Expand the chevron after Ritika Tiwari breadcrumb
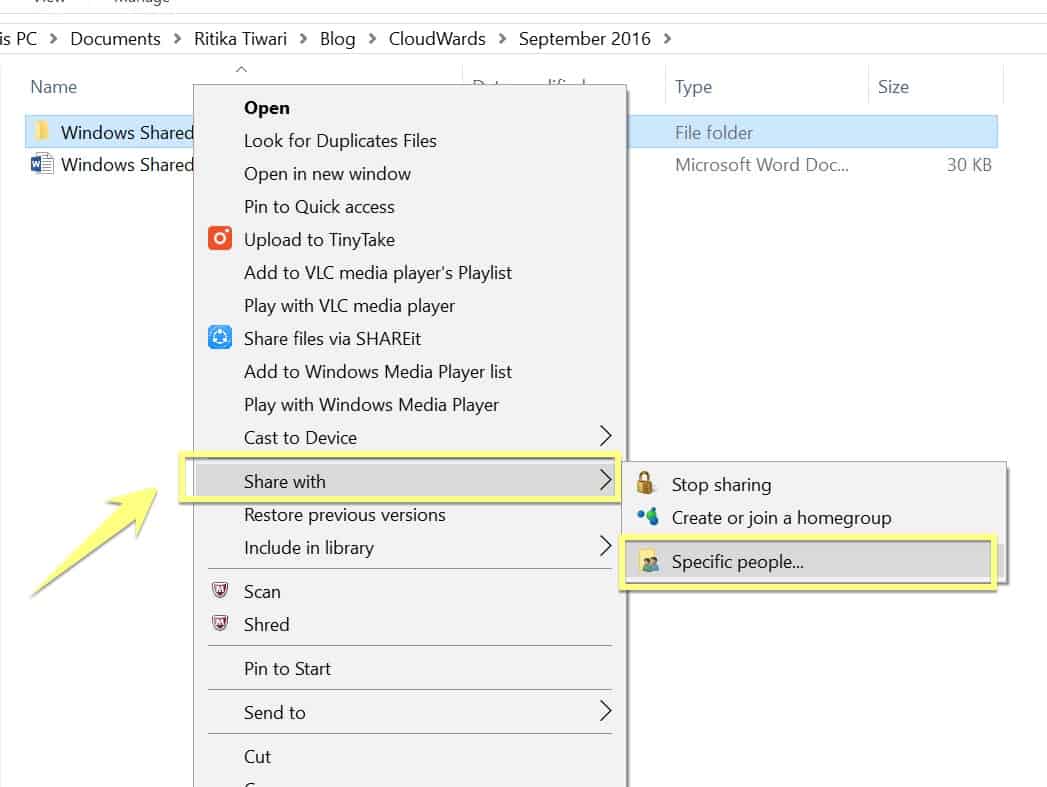This screenshot has width=1047, height=787. pyautogui.click(x=304, y=39)
